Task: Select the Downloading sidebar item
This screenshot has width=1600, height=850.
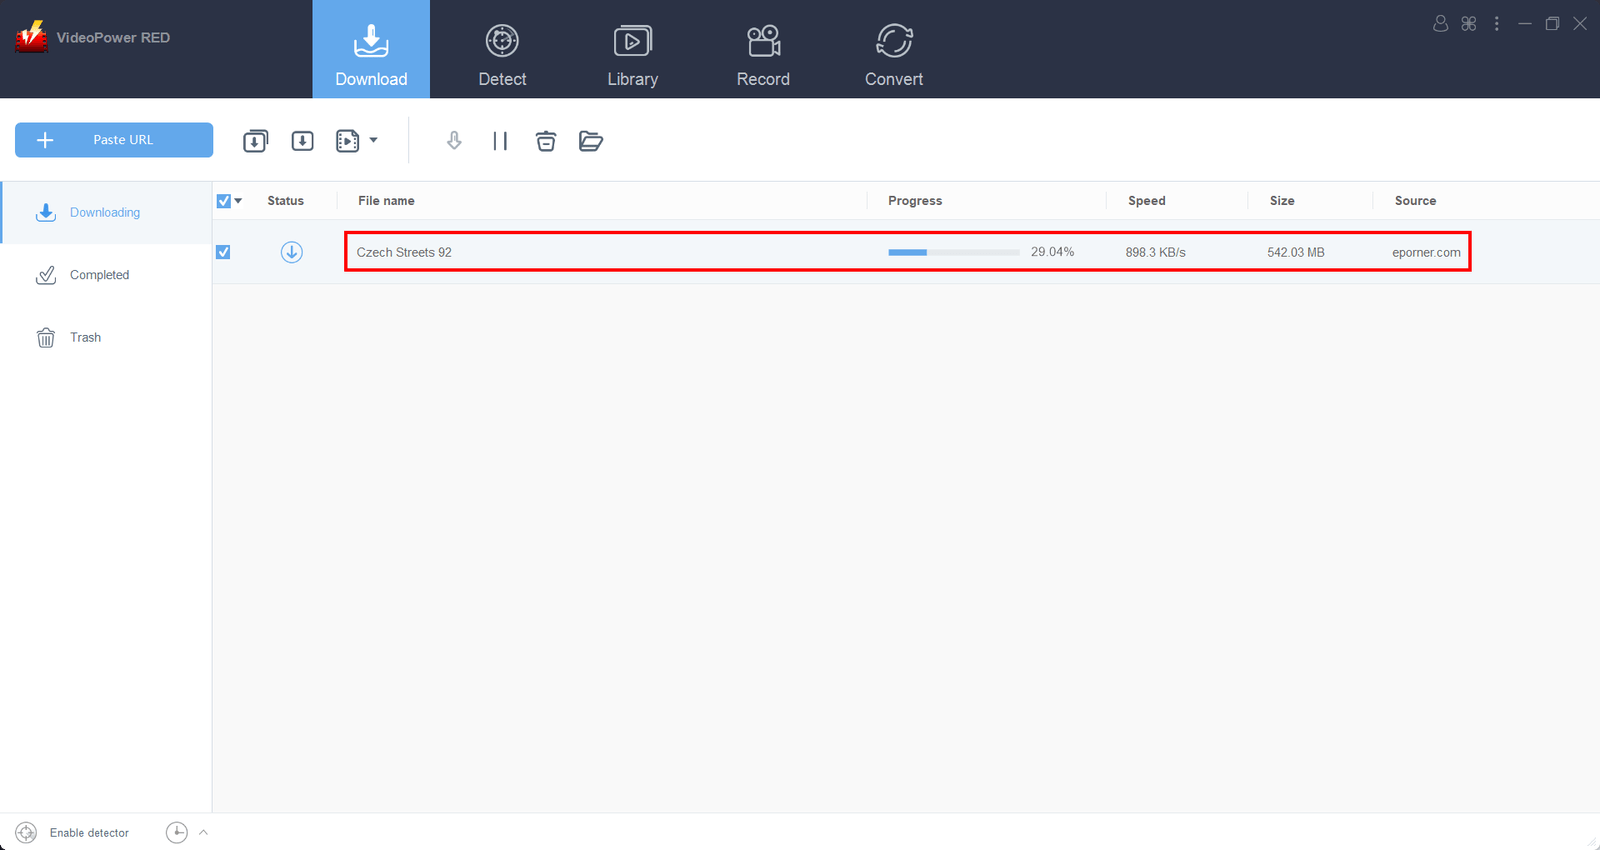Action: [x=106, y=212]
